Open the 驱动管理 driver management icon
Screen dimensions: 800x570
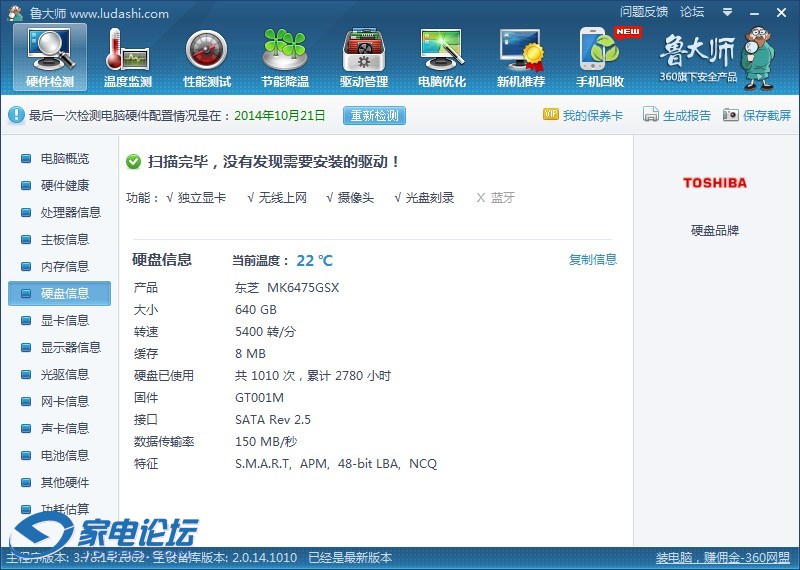[363, 55]
